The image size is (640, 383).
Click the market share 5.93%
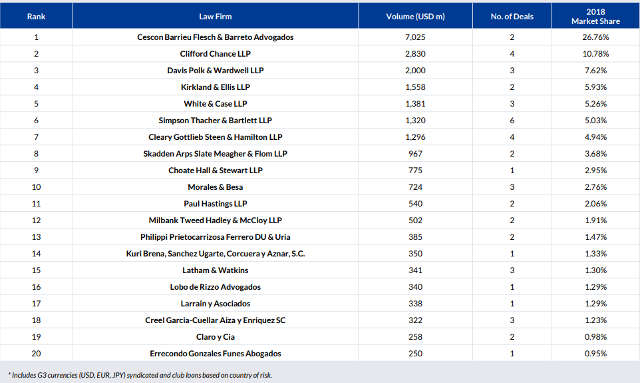point(596,87)
